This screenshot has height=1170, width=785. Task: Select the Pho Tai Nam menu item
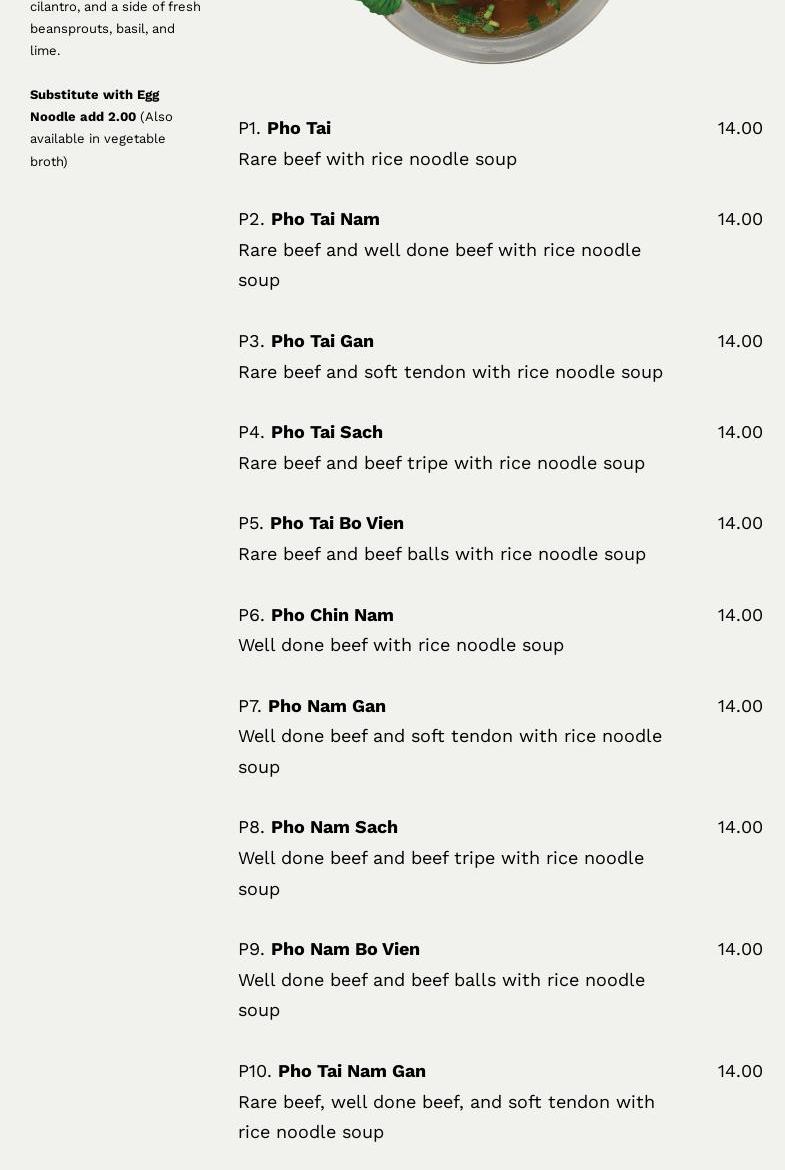[x=324, y=219]
